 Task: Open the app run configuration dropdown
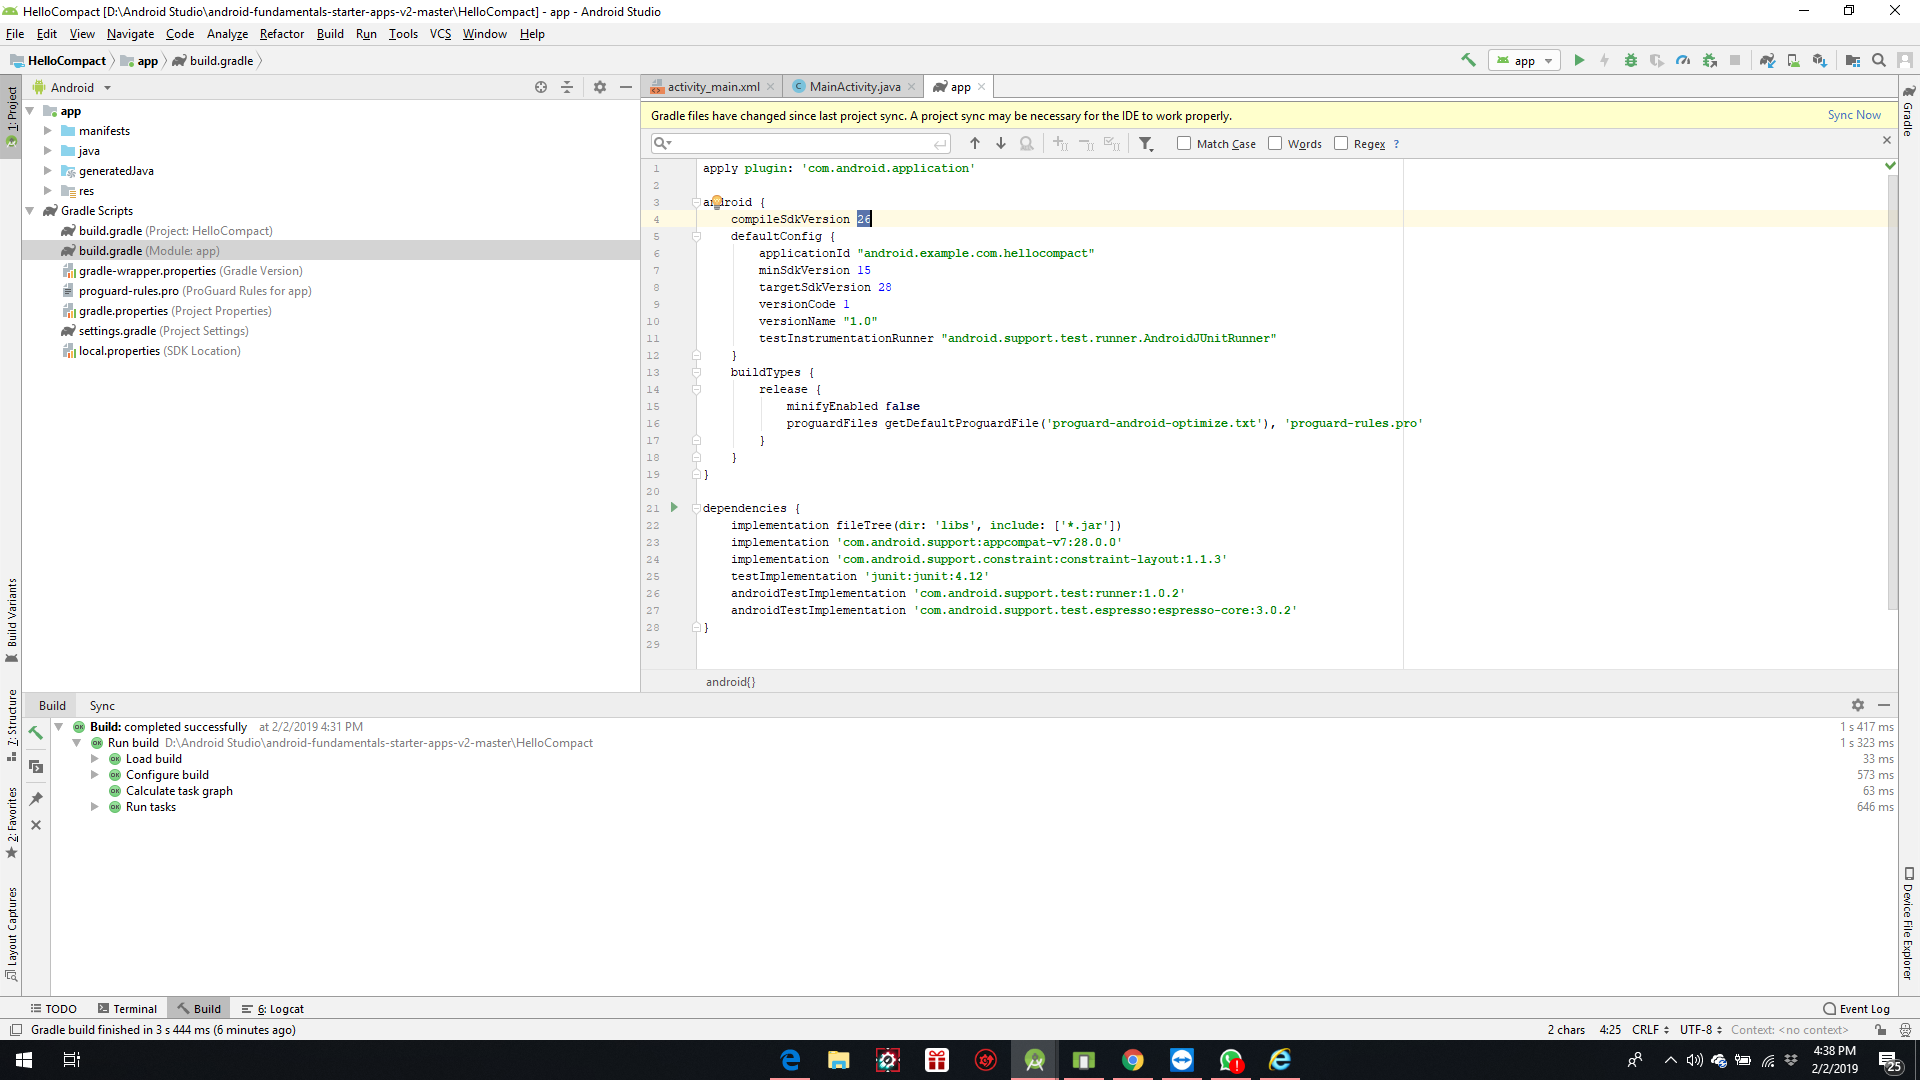[x=1524, y=60]
